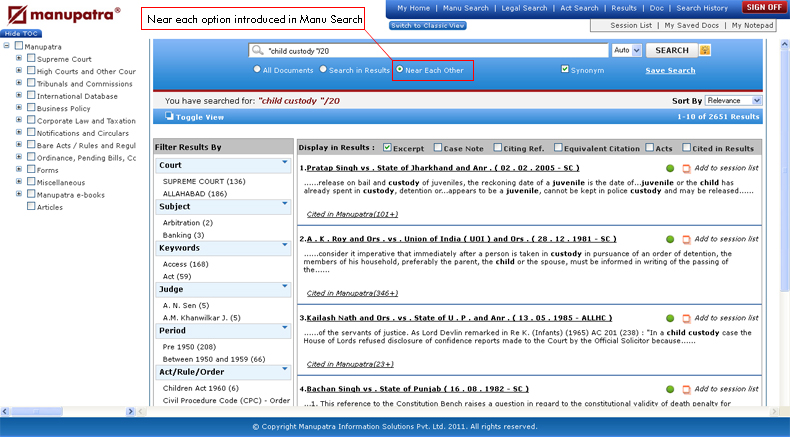Toggle Excerpt display checkbox

[387, 147]
